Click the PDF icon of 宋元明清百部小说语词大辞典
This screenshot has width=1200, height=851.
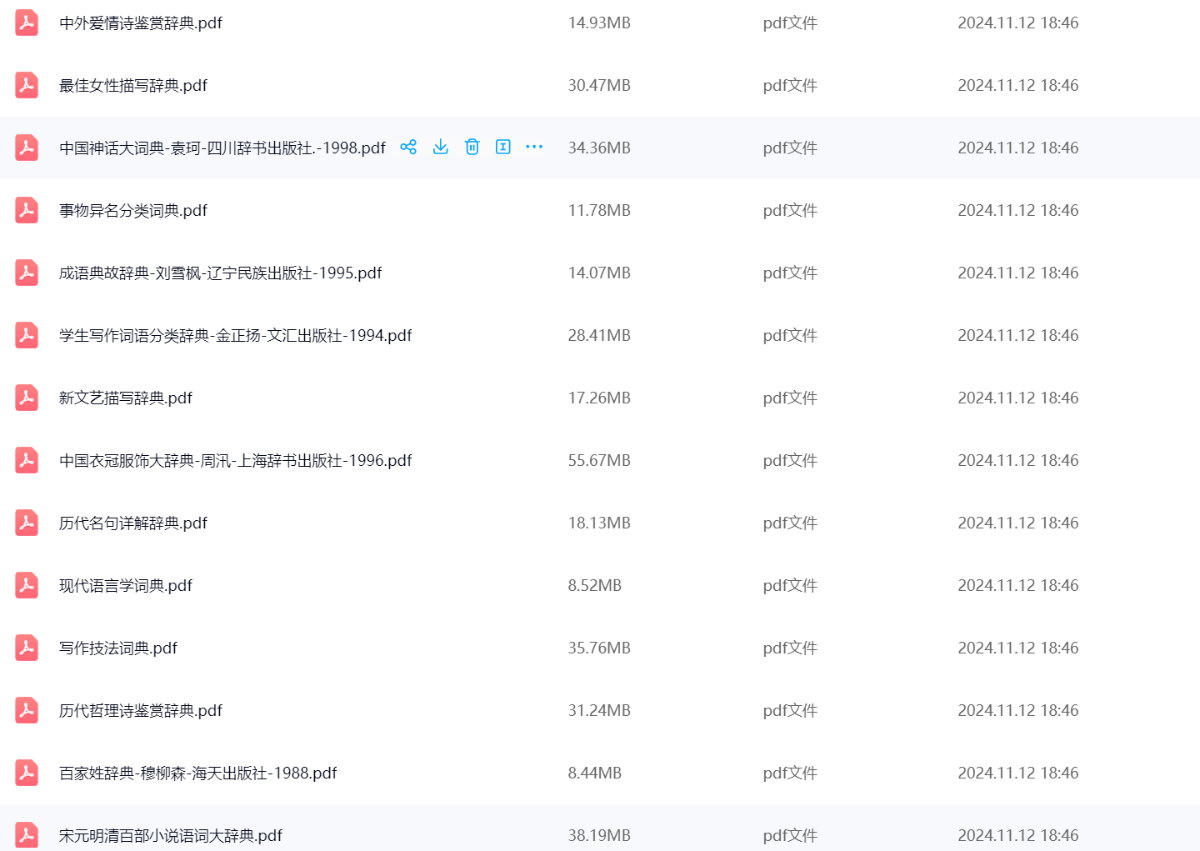26,835
